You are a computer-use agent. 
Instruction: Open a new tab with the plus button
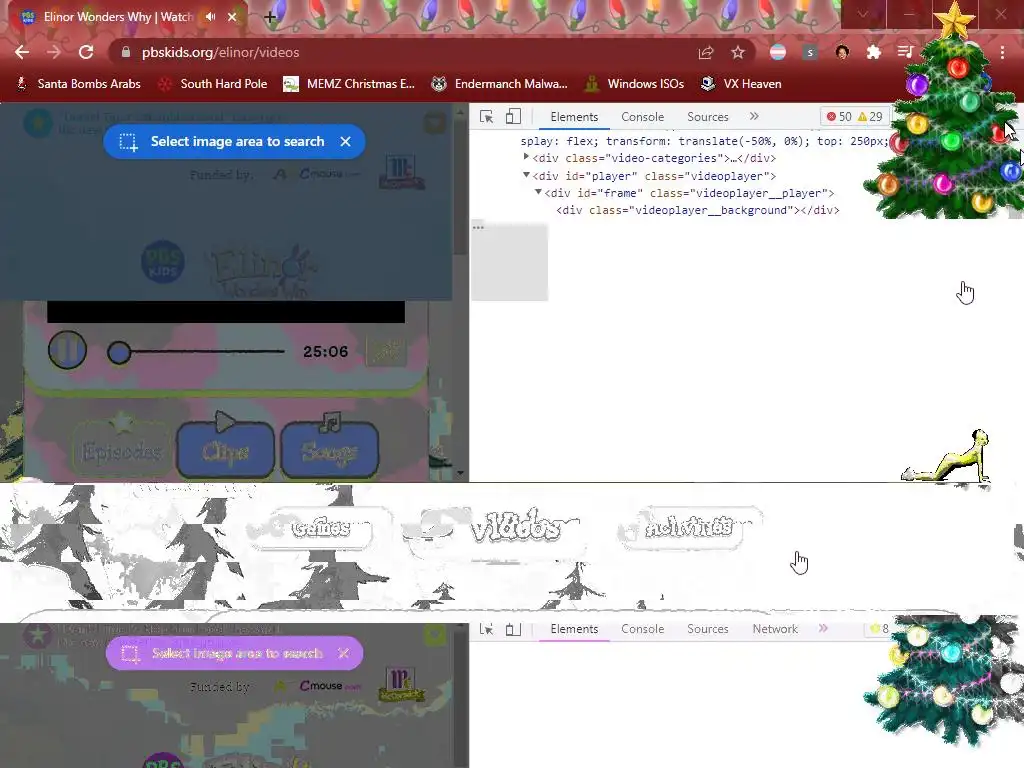[270, 17]
